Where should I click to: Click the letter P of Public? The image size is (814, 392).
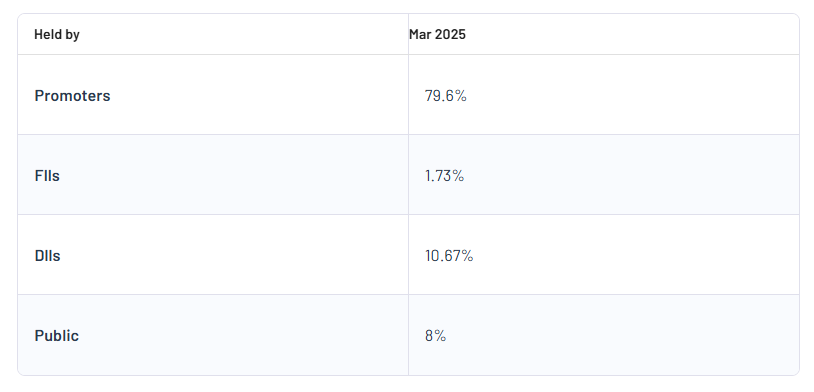pos(39,335)
